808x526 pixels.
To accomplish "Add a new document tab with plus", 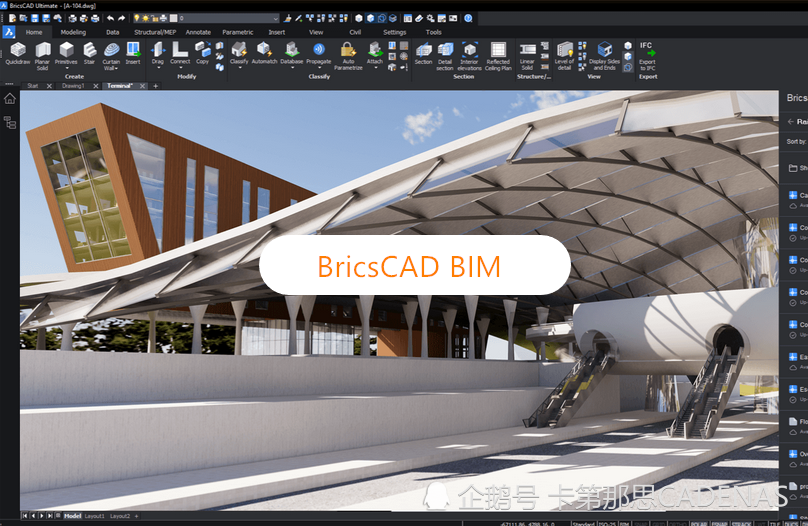I will pyautogui.click(x=156, y=86).
